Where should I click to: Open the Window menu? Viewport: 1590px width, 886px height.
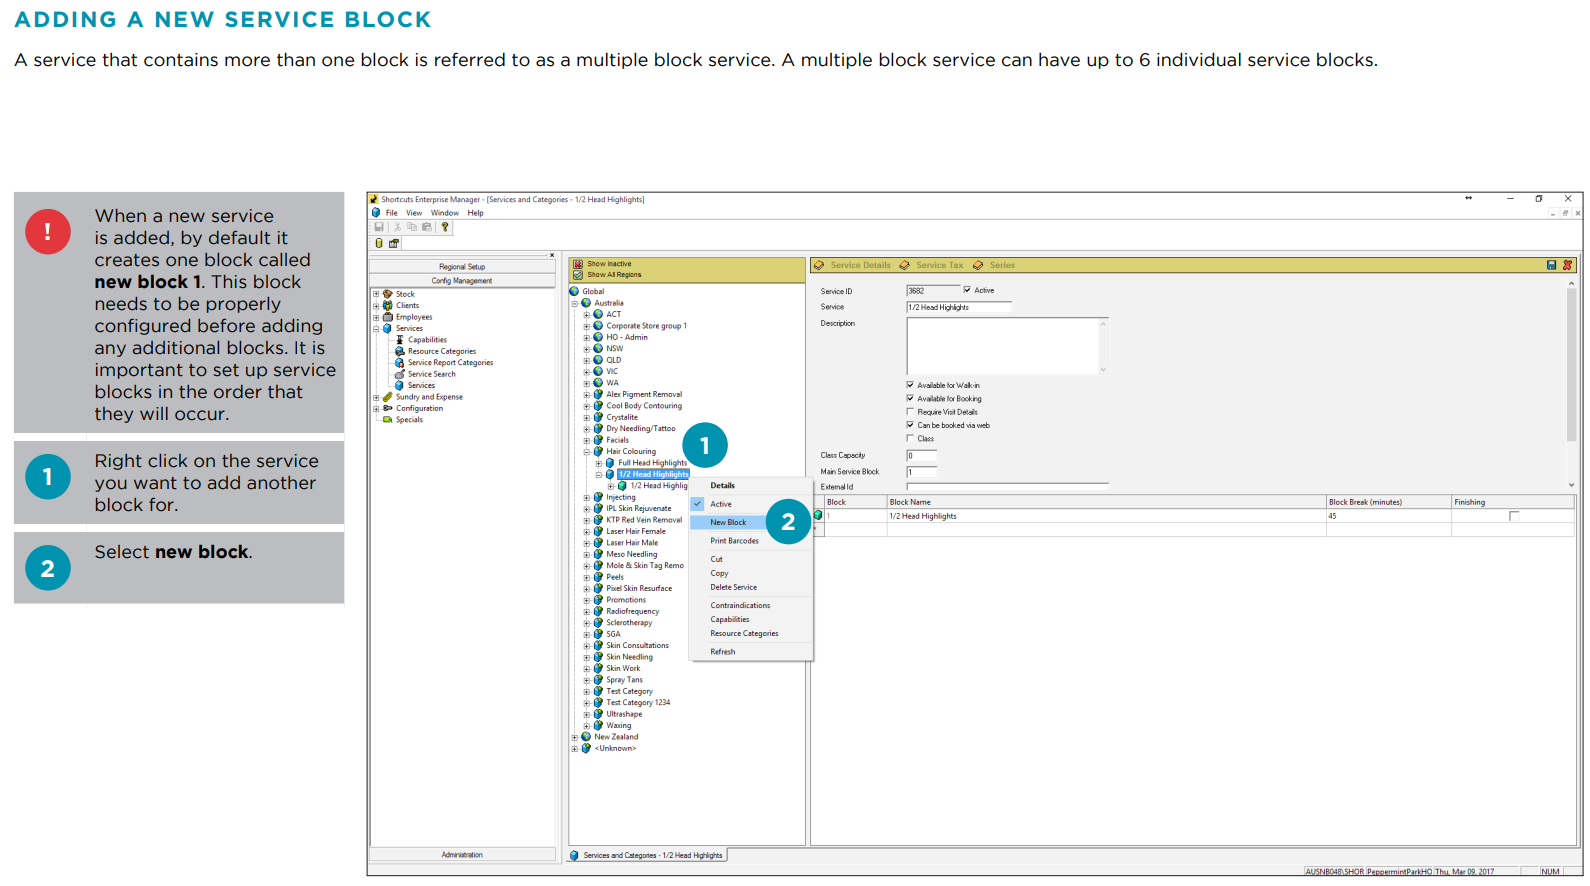pyautogui.click(x=445, y=213)
